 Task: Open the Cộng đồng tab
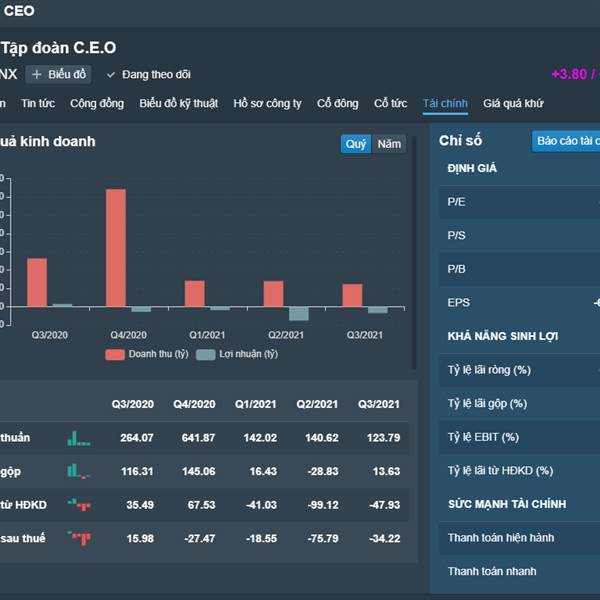pos(97,103)
